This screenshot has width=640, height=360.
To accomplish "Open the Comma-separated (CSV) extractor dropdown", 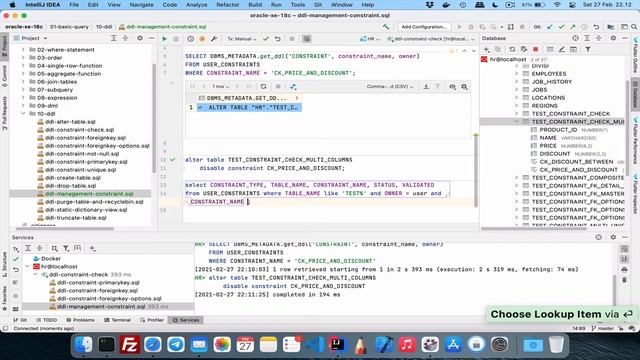I will click(x=390, y=87).
